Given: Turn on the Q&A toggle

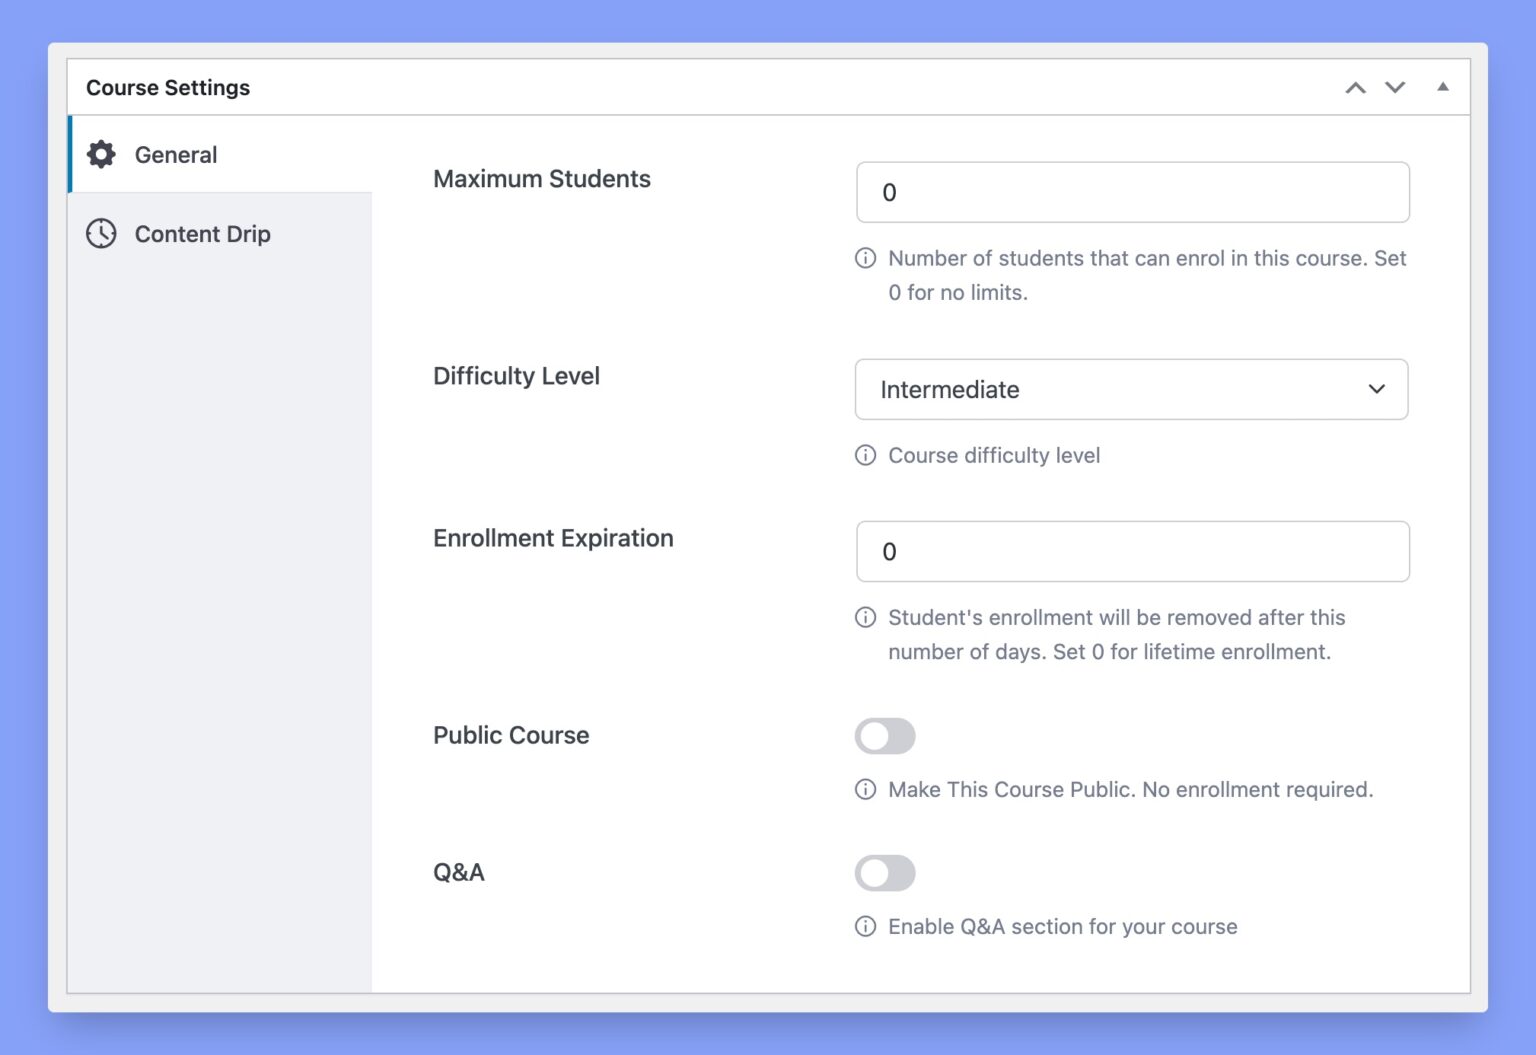Looking at the screenshot, I should 885,872.
